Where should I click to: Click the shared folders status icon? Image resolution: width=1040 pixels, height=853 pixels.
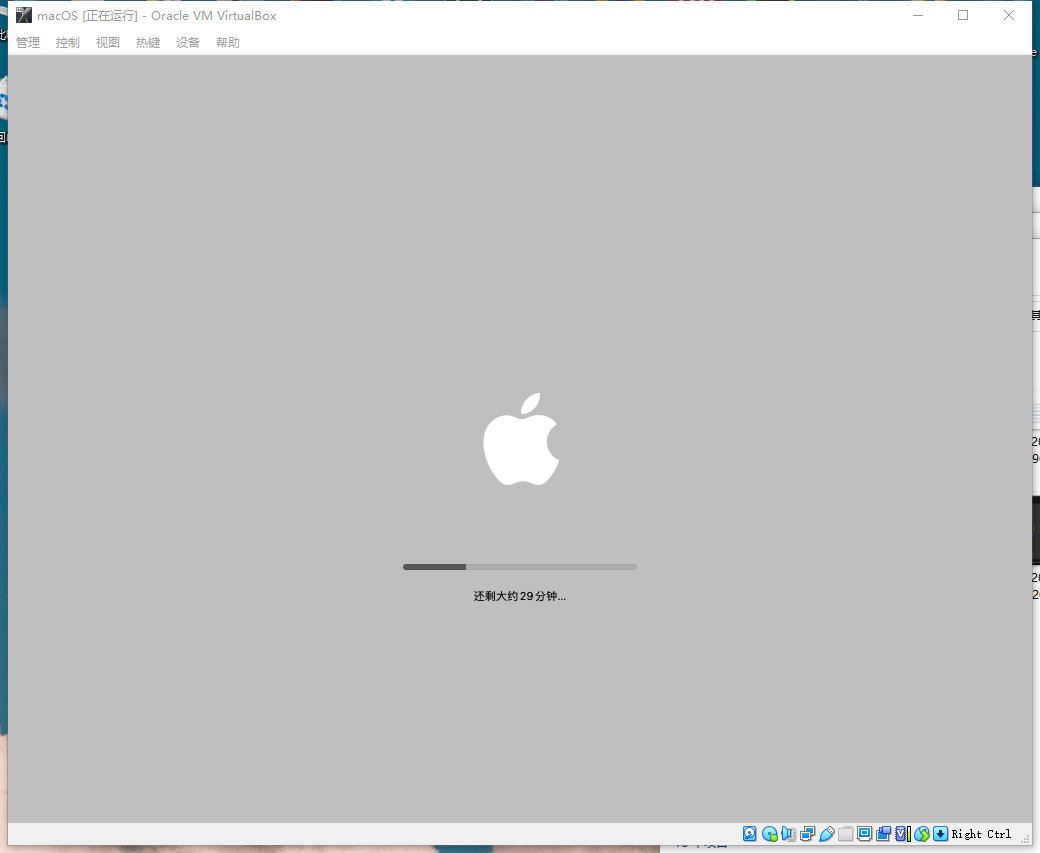coord(844,833)
